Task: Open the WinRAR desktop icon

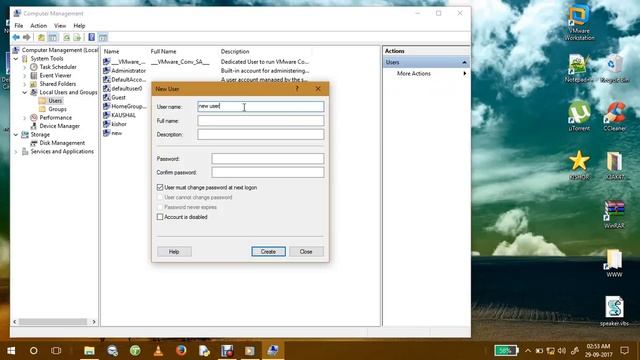Action: pos(614,214)
